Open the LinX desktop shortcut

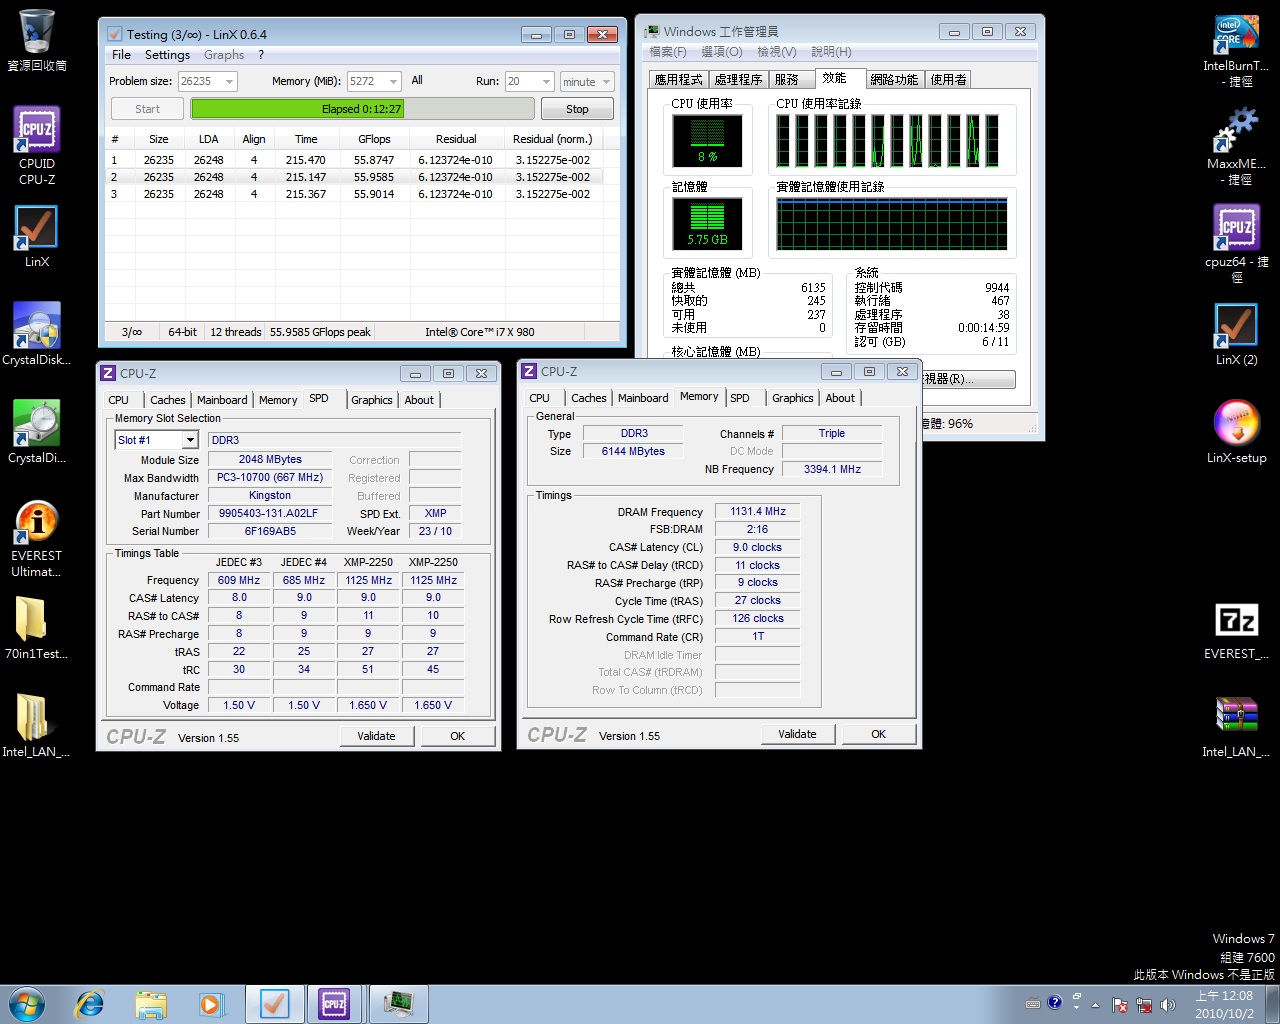point(36,237)
